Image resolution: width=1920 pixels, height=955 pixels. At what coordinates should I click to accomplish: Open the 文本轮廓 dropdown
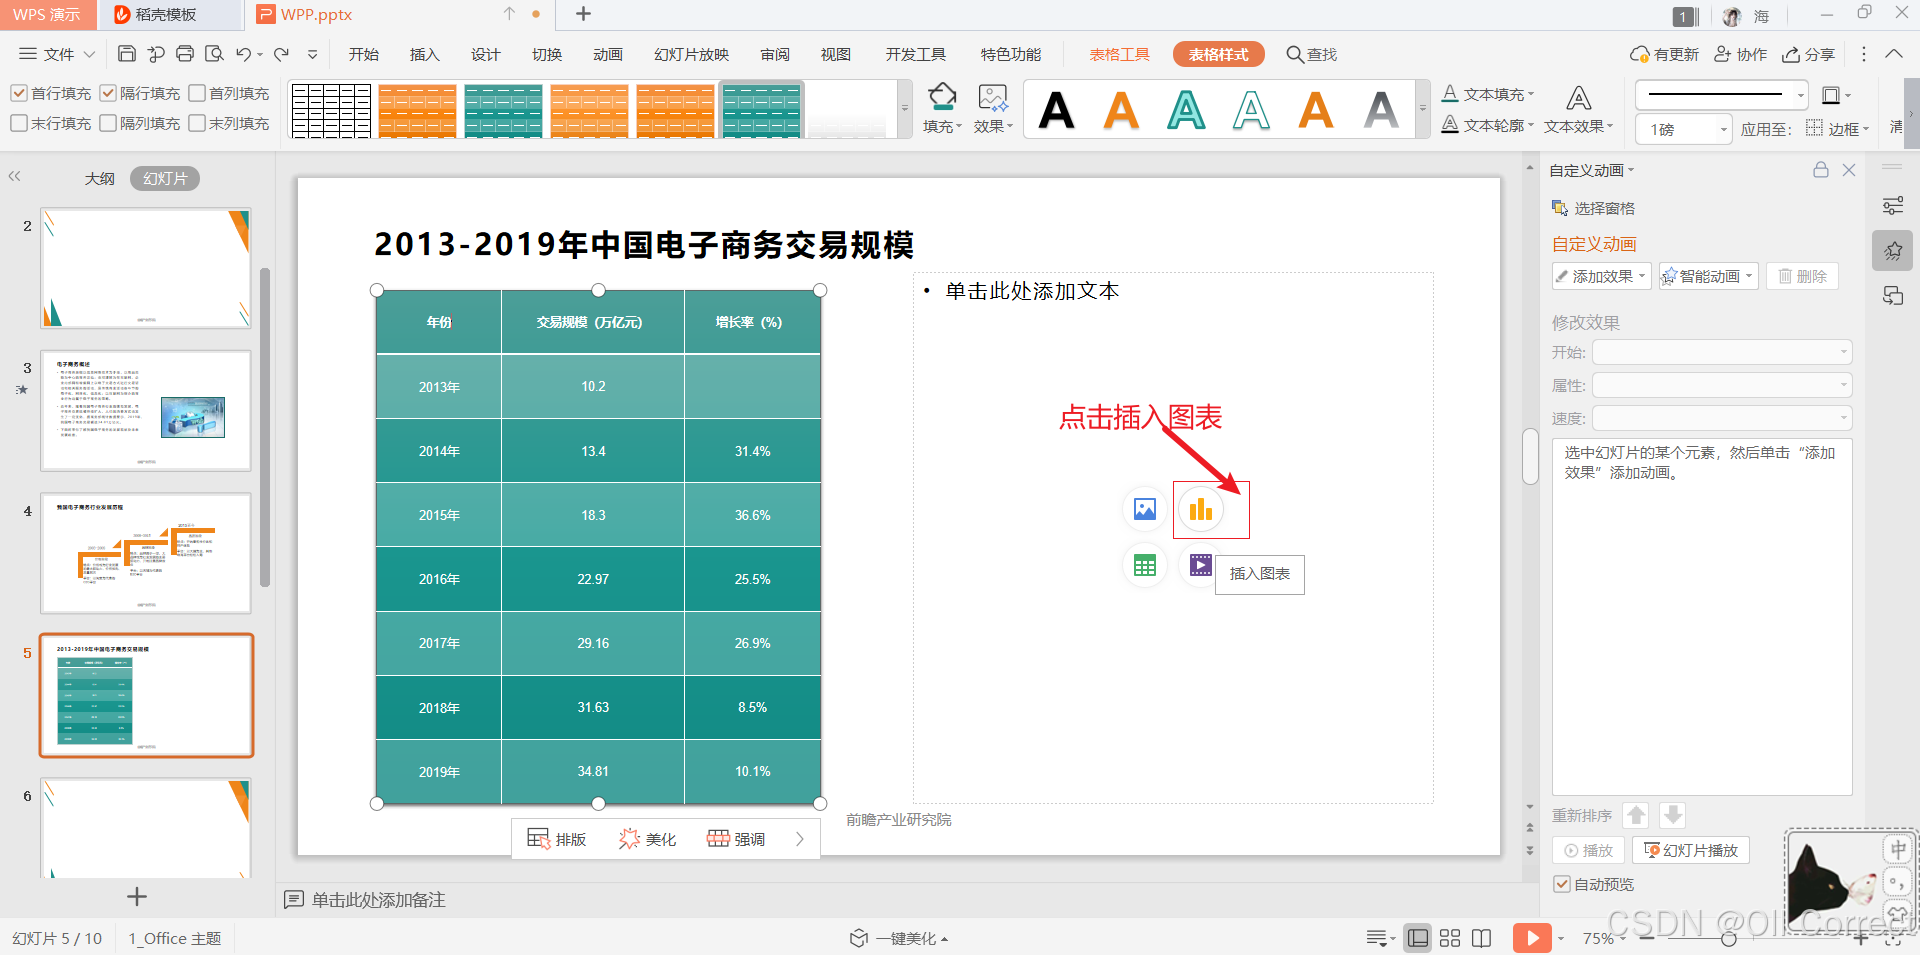1488,125
